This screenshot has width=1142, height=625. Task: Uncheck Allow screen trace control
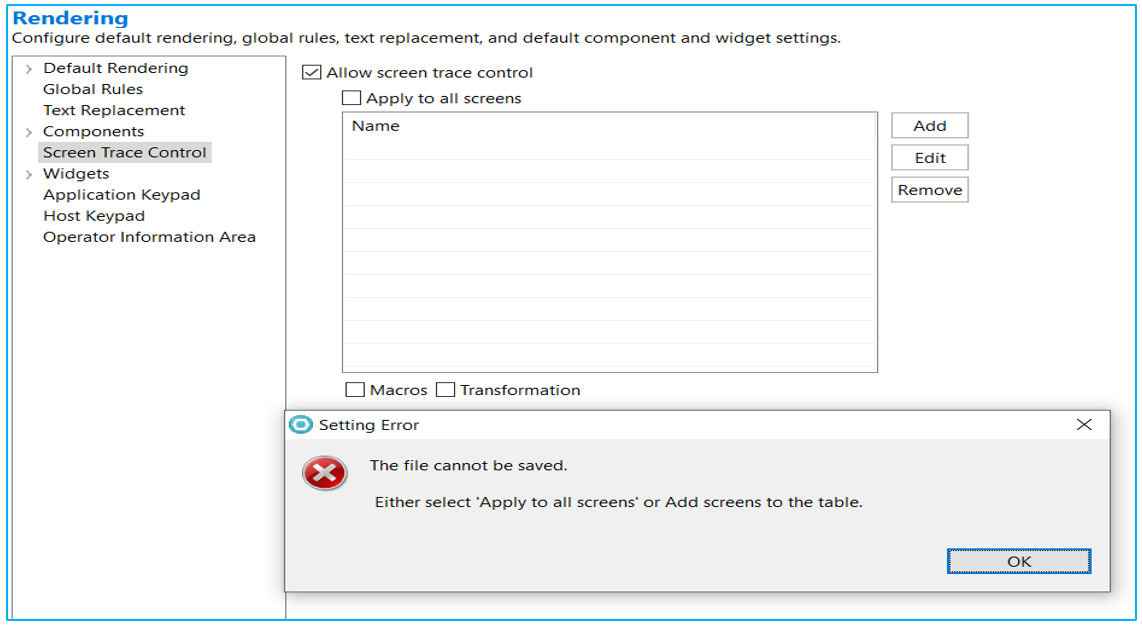312,73
